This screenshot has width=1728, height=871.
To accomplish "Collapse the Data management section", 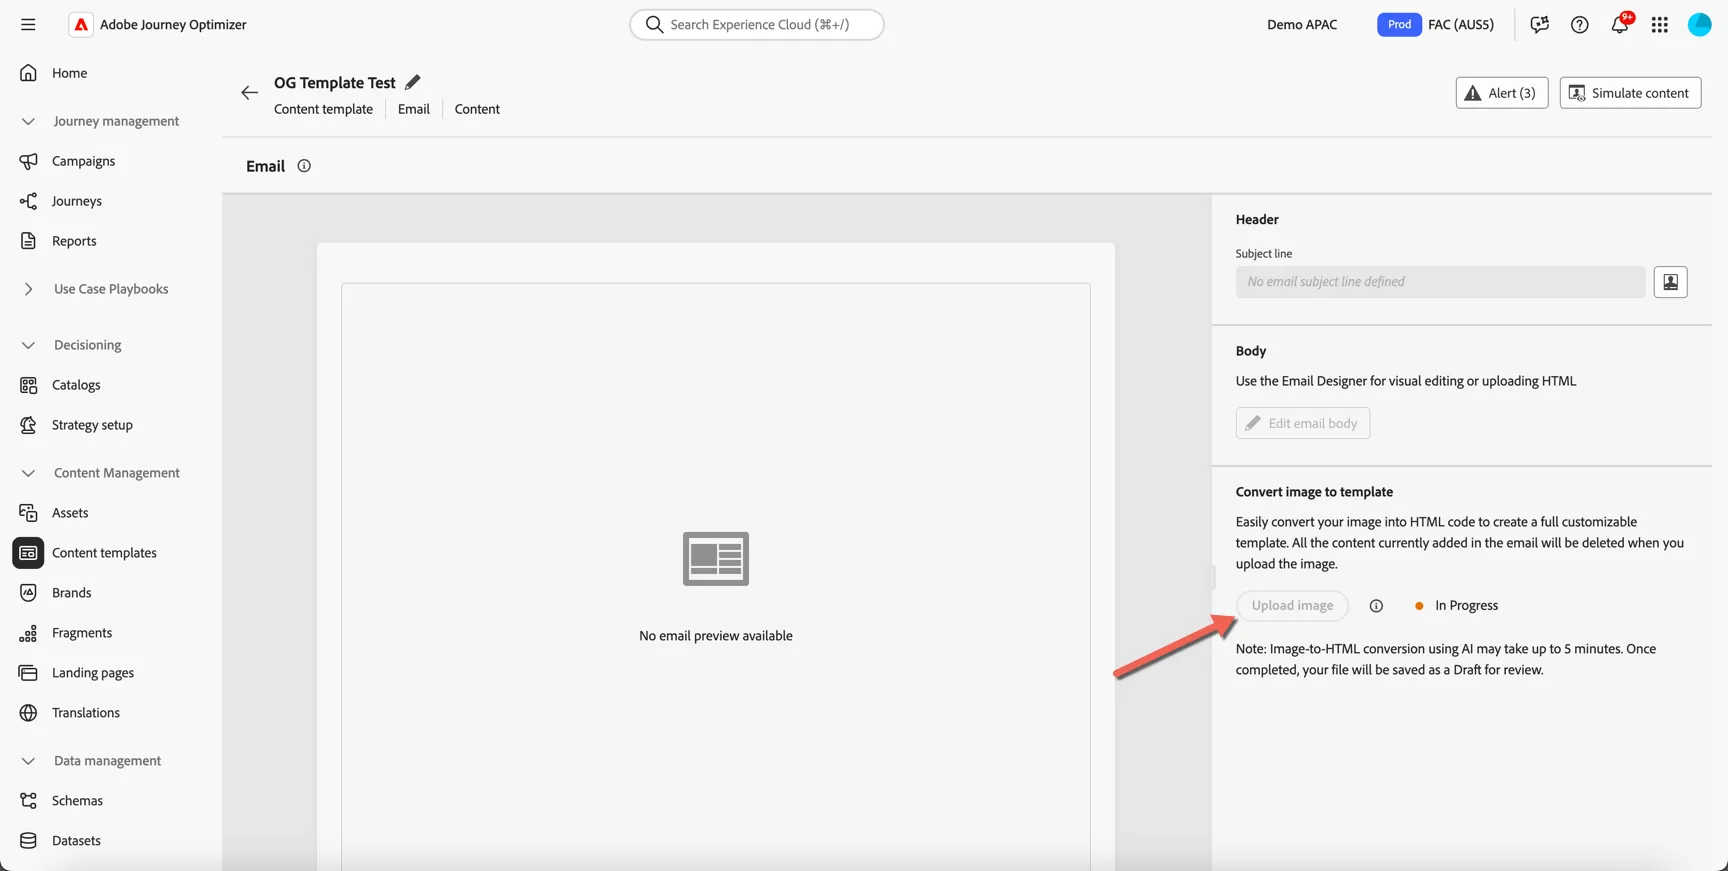I will tap(28, 761).
